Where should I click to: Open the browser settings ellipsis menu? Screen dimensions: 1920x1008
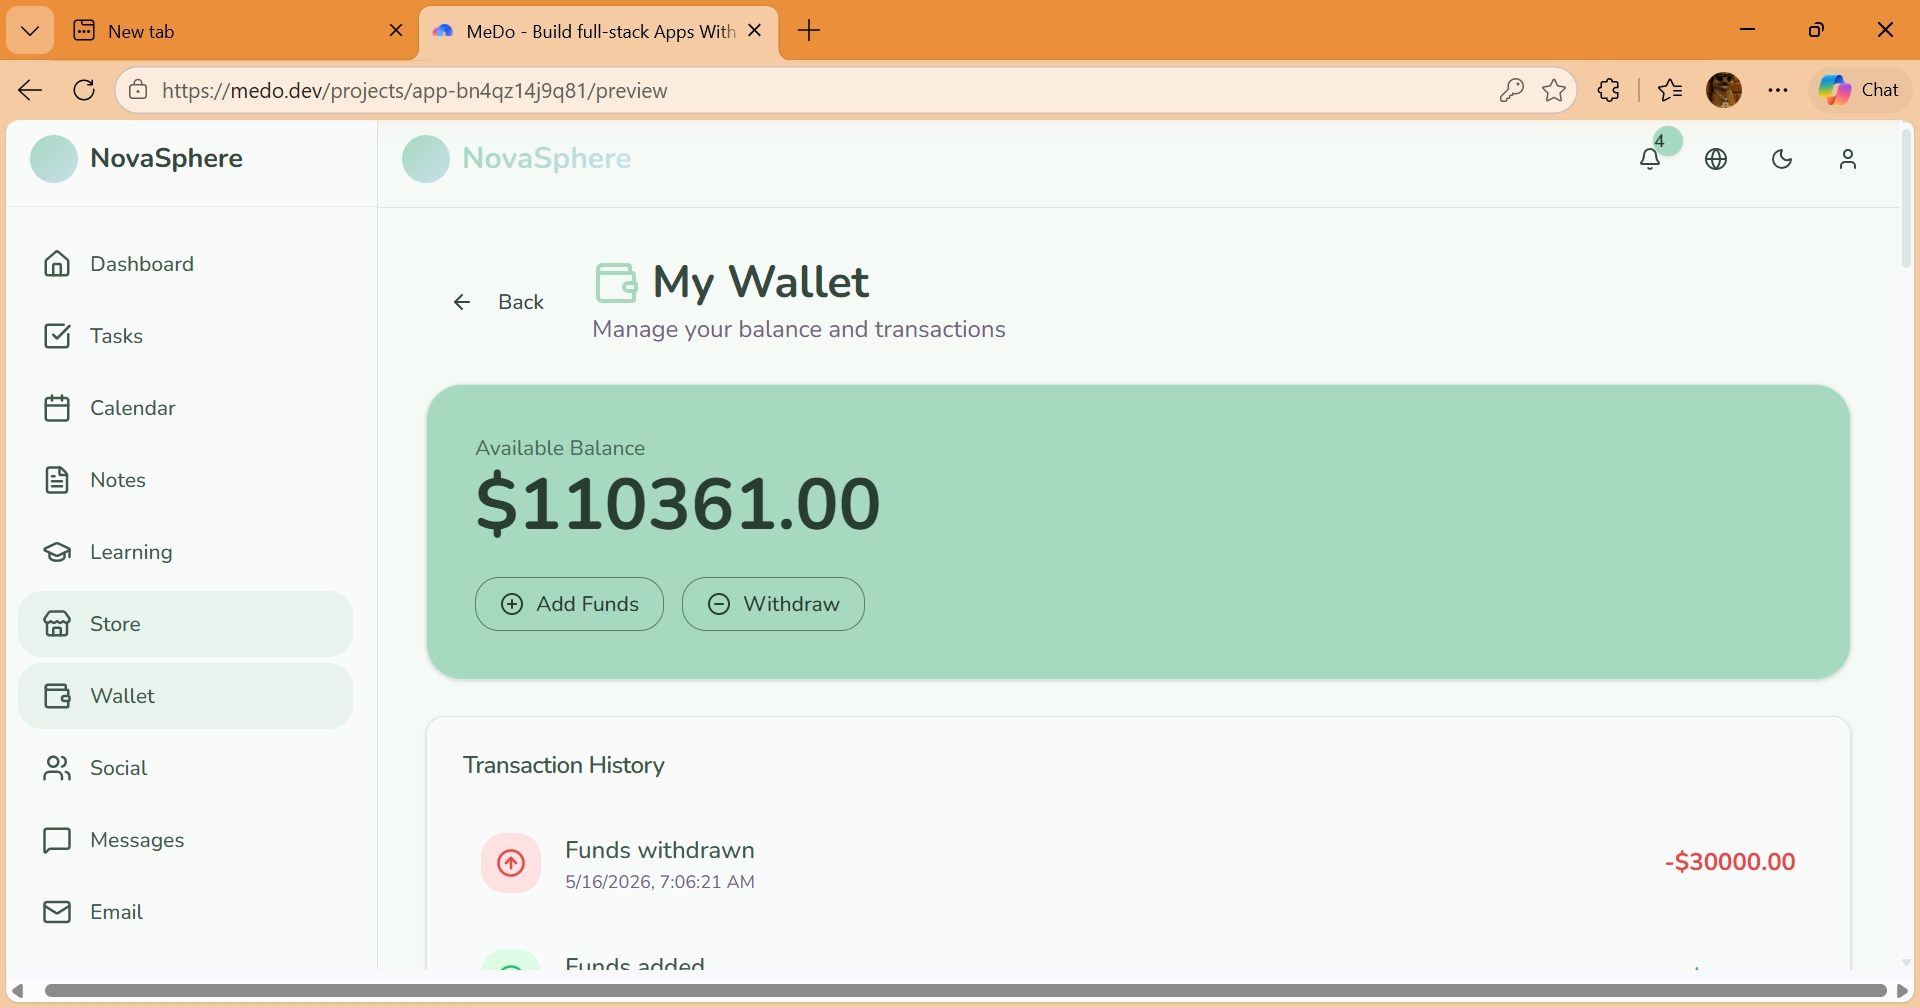[x=1778, y=90]
